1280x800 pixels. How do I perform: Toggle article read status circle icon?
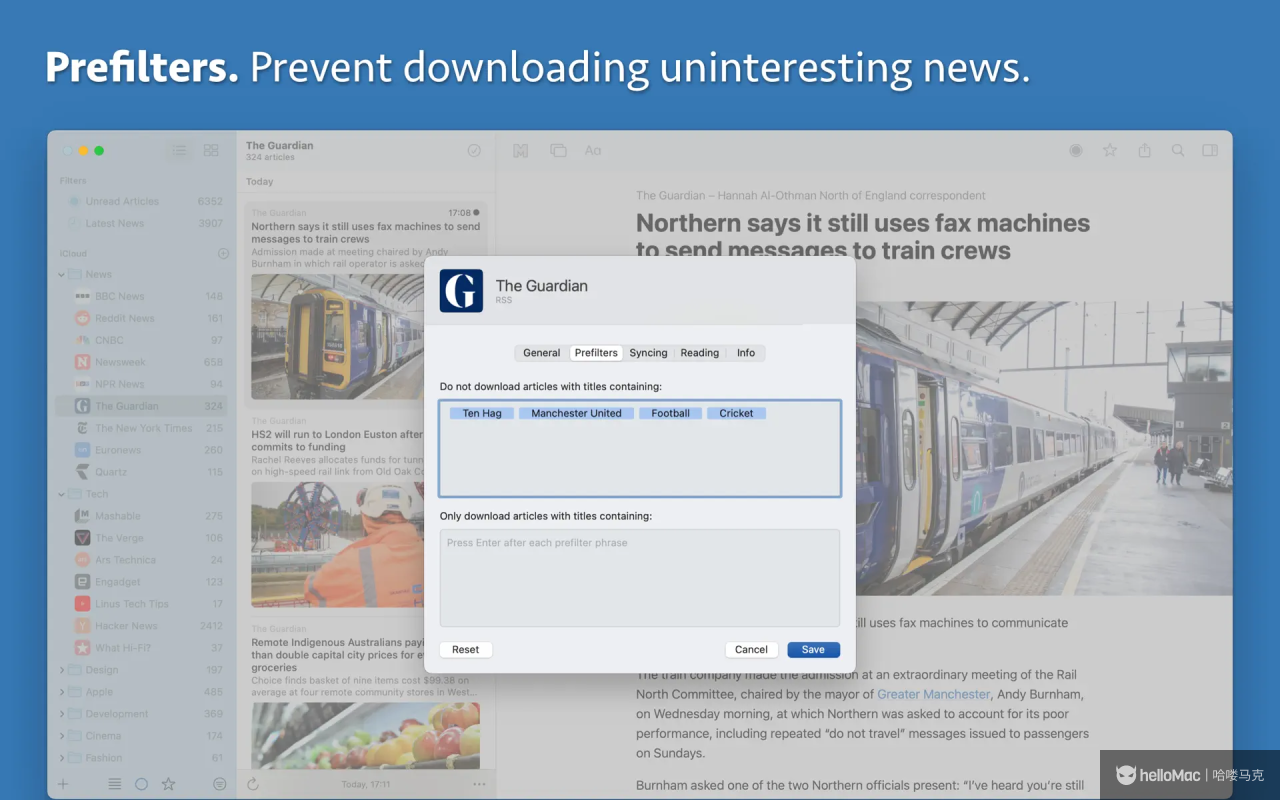(x=1076, y=150)
